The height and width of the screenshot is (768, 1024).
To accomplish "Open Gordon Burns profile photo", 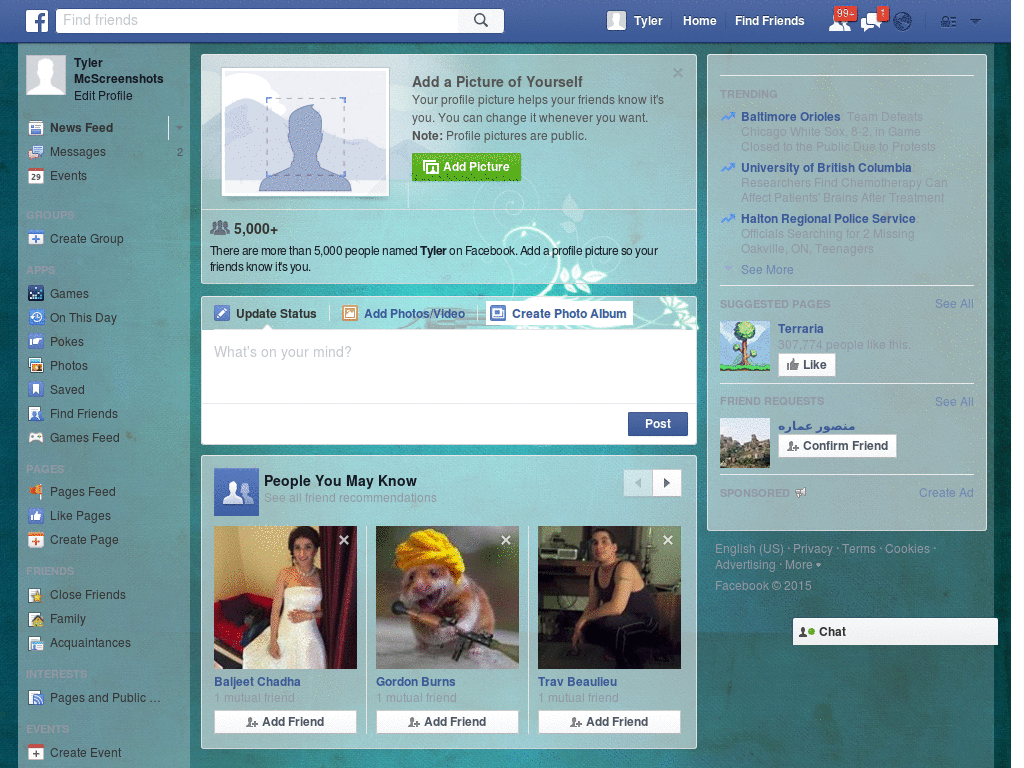I will click(x=447, y=598).
